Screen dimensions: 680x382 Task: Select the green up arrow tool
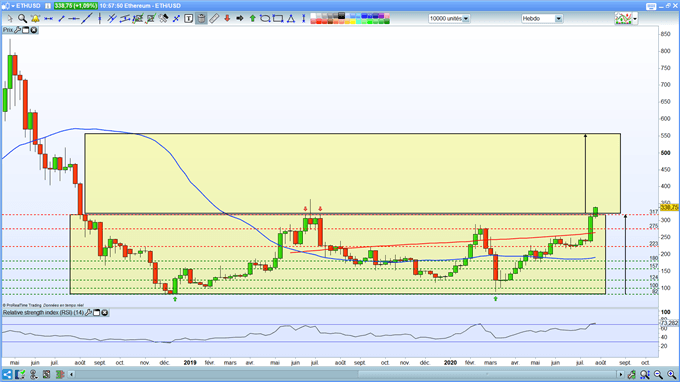pyautogui.click(x=252, y=19)
